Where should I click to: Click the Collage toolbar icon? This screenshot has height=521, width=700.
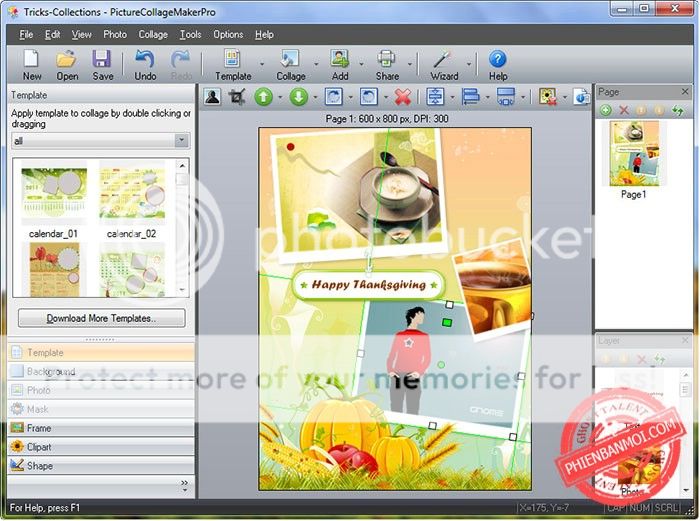[x=291, y=65]
